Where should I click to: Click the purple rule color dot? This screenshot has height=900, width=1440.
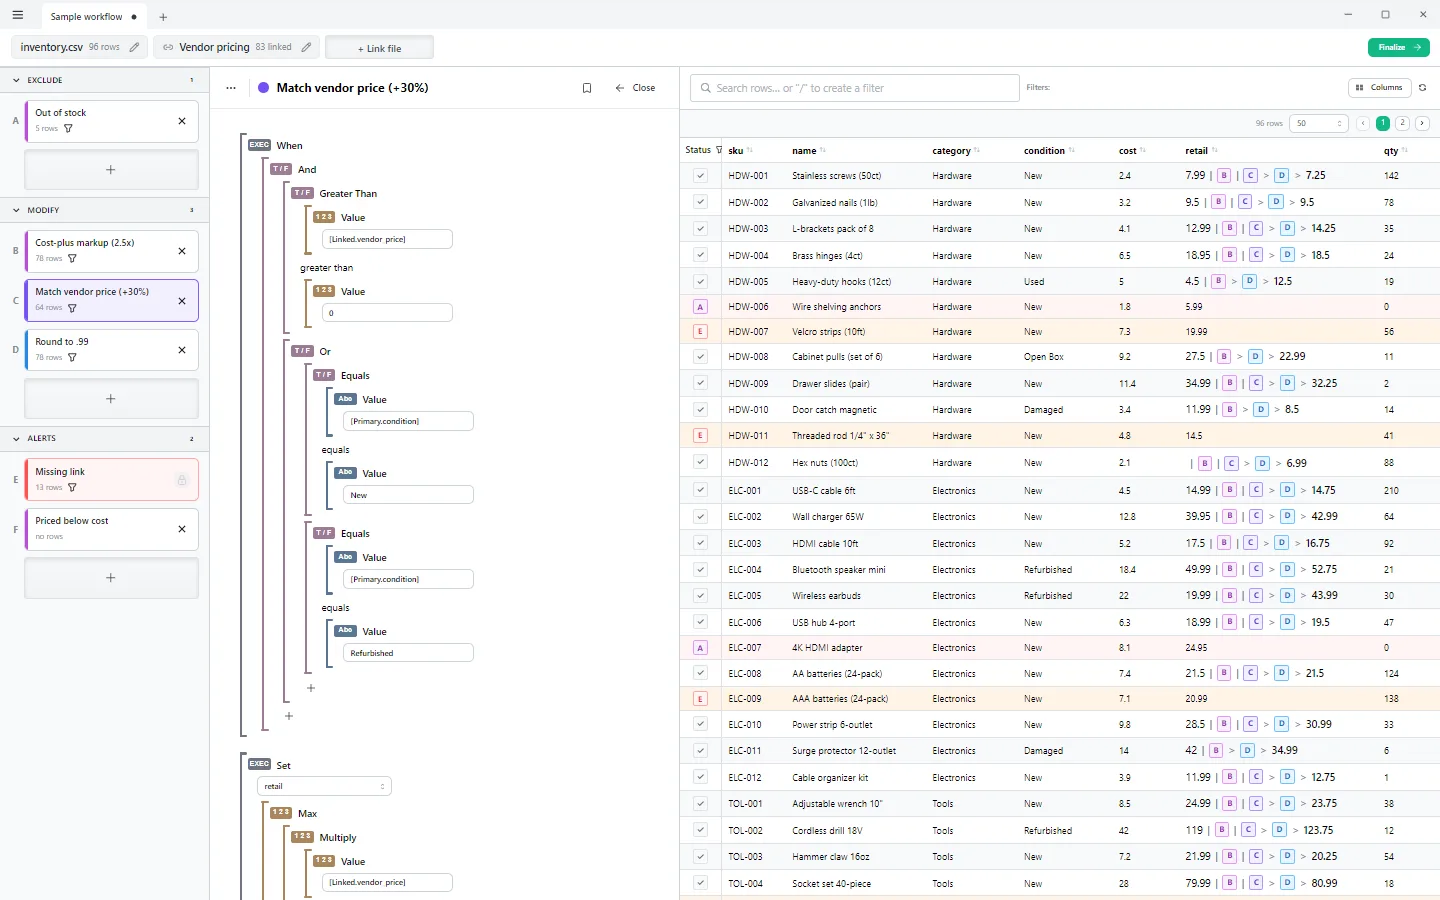pos(264,88)
